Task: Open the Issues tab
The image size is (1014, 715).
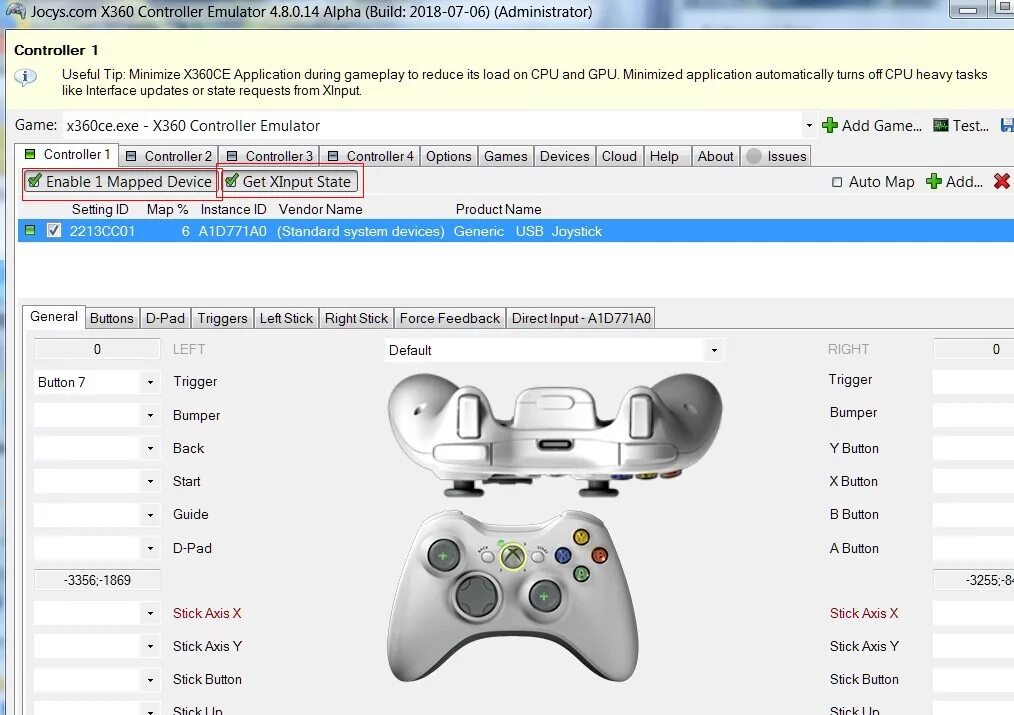Action: pyautogui.click(x=776, y=156)
